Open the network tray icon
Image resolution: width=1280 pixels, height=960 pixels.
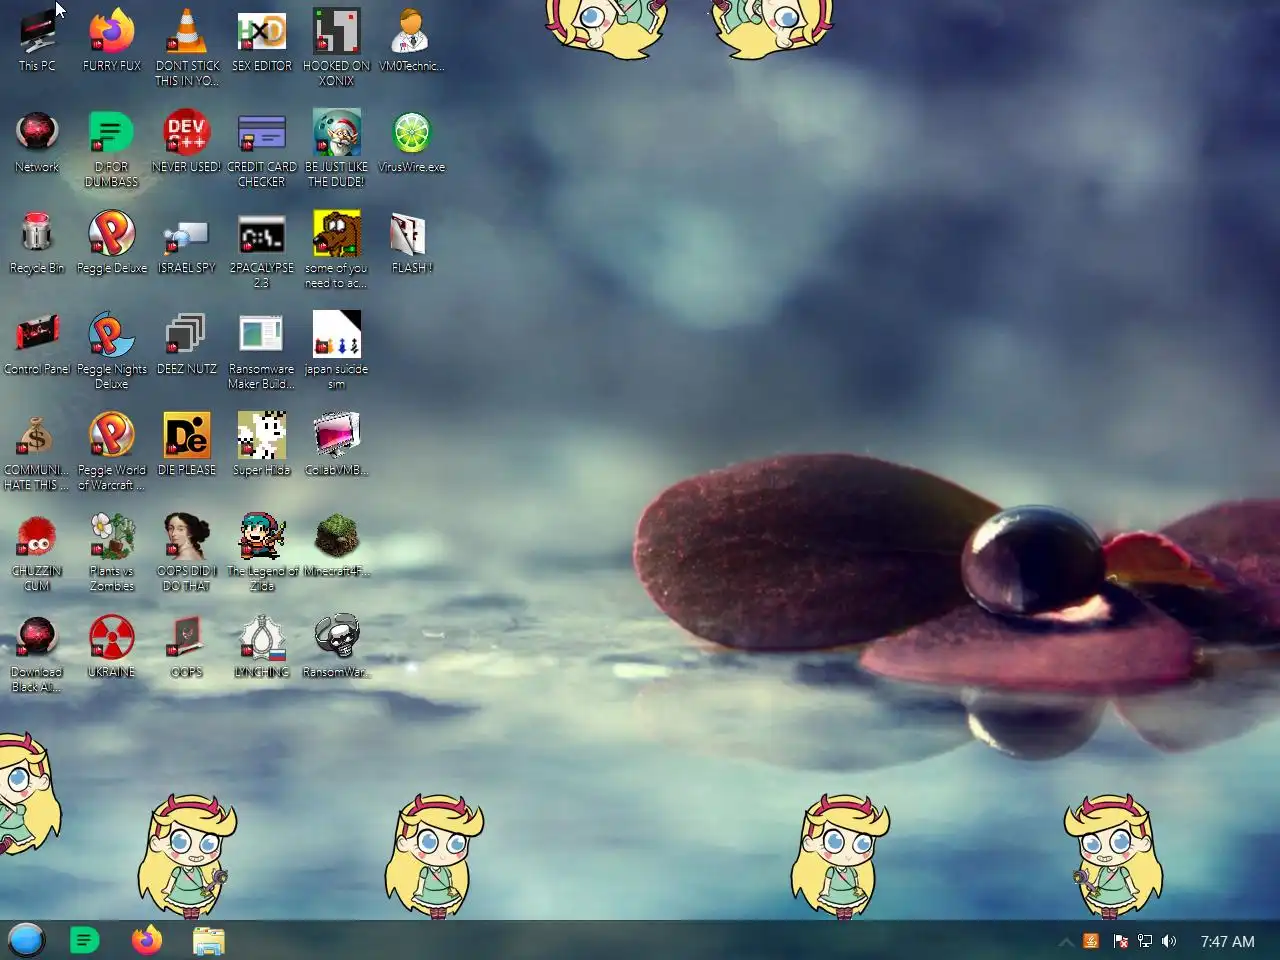[x=1145, y=941]
